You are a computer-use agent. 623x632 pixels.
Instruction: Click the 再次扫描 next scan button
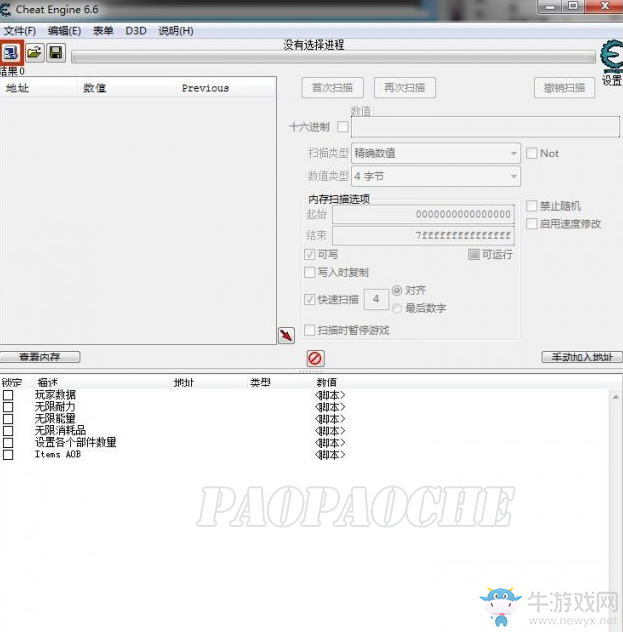point(405,87)
